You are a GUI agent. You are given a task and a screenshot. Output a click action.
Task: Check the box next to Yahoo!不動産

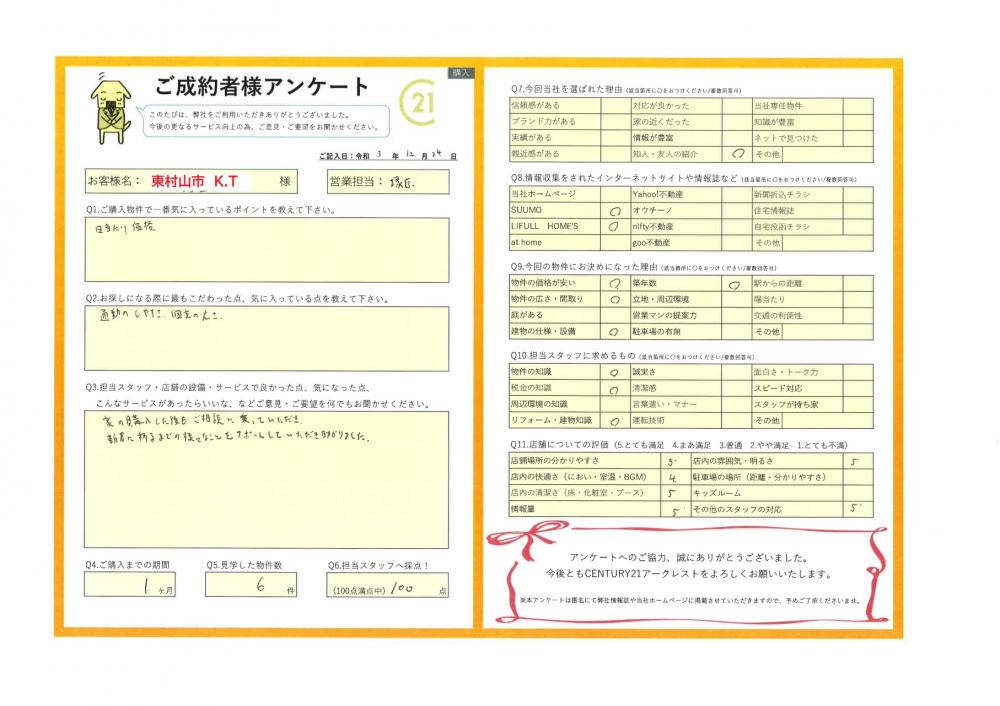[x=736, y=194]
